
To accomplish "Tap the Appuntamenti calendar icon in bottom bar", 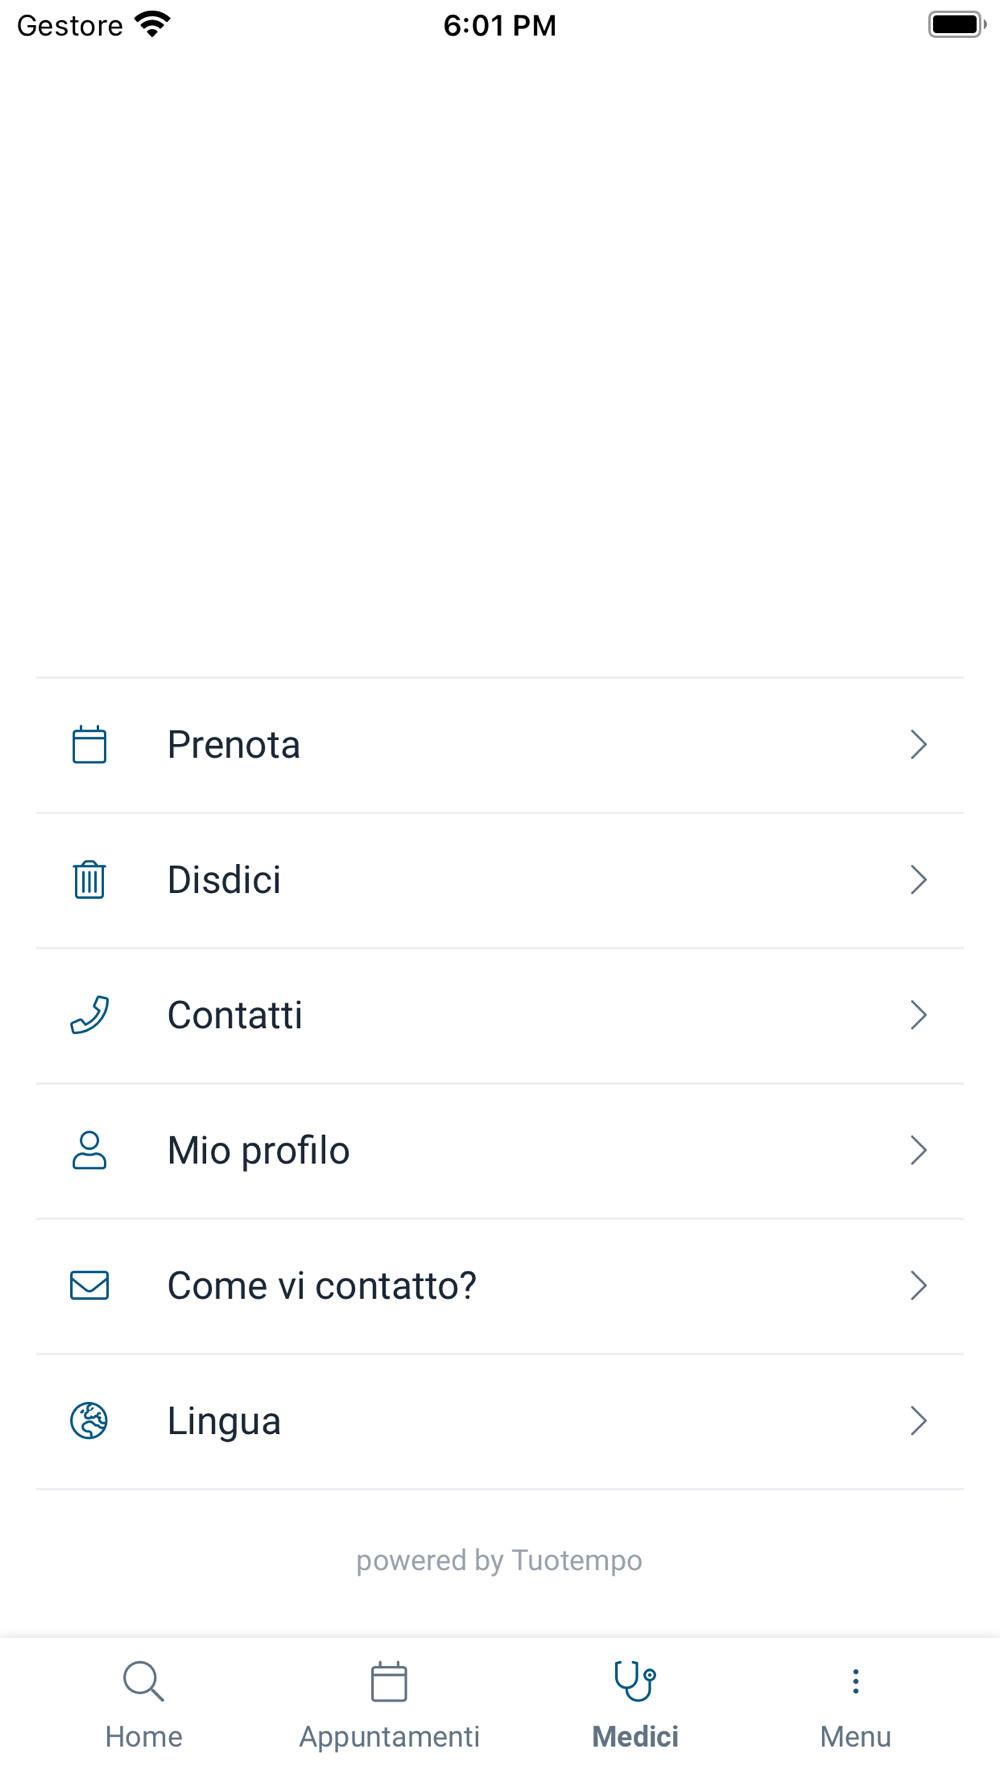I will (389, 1681).
